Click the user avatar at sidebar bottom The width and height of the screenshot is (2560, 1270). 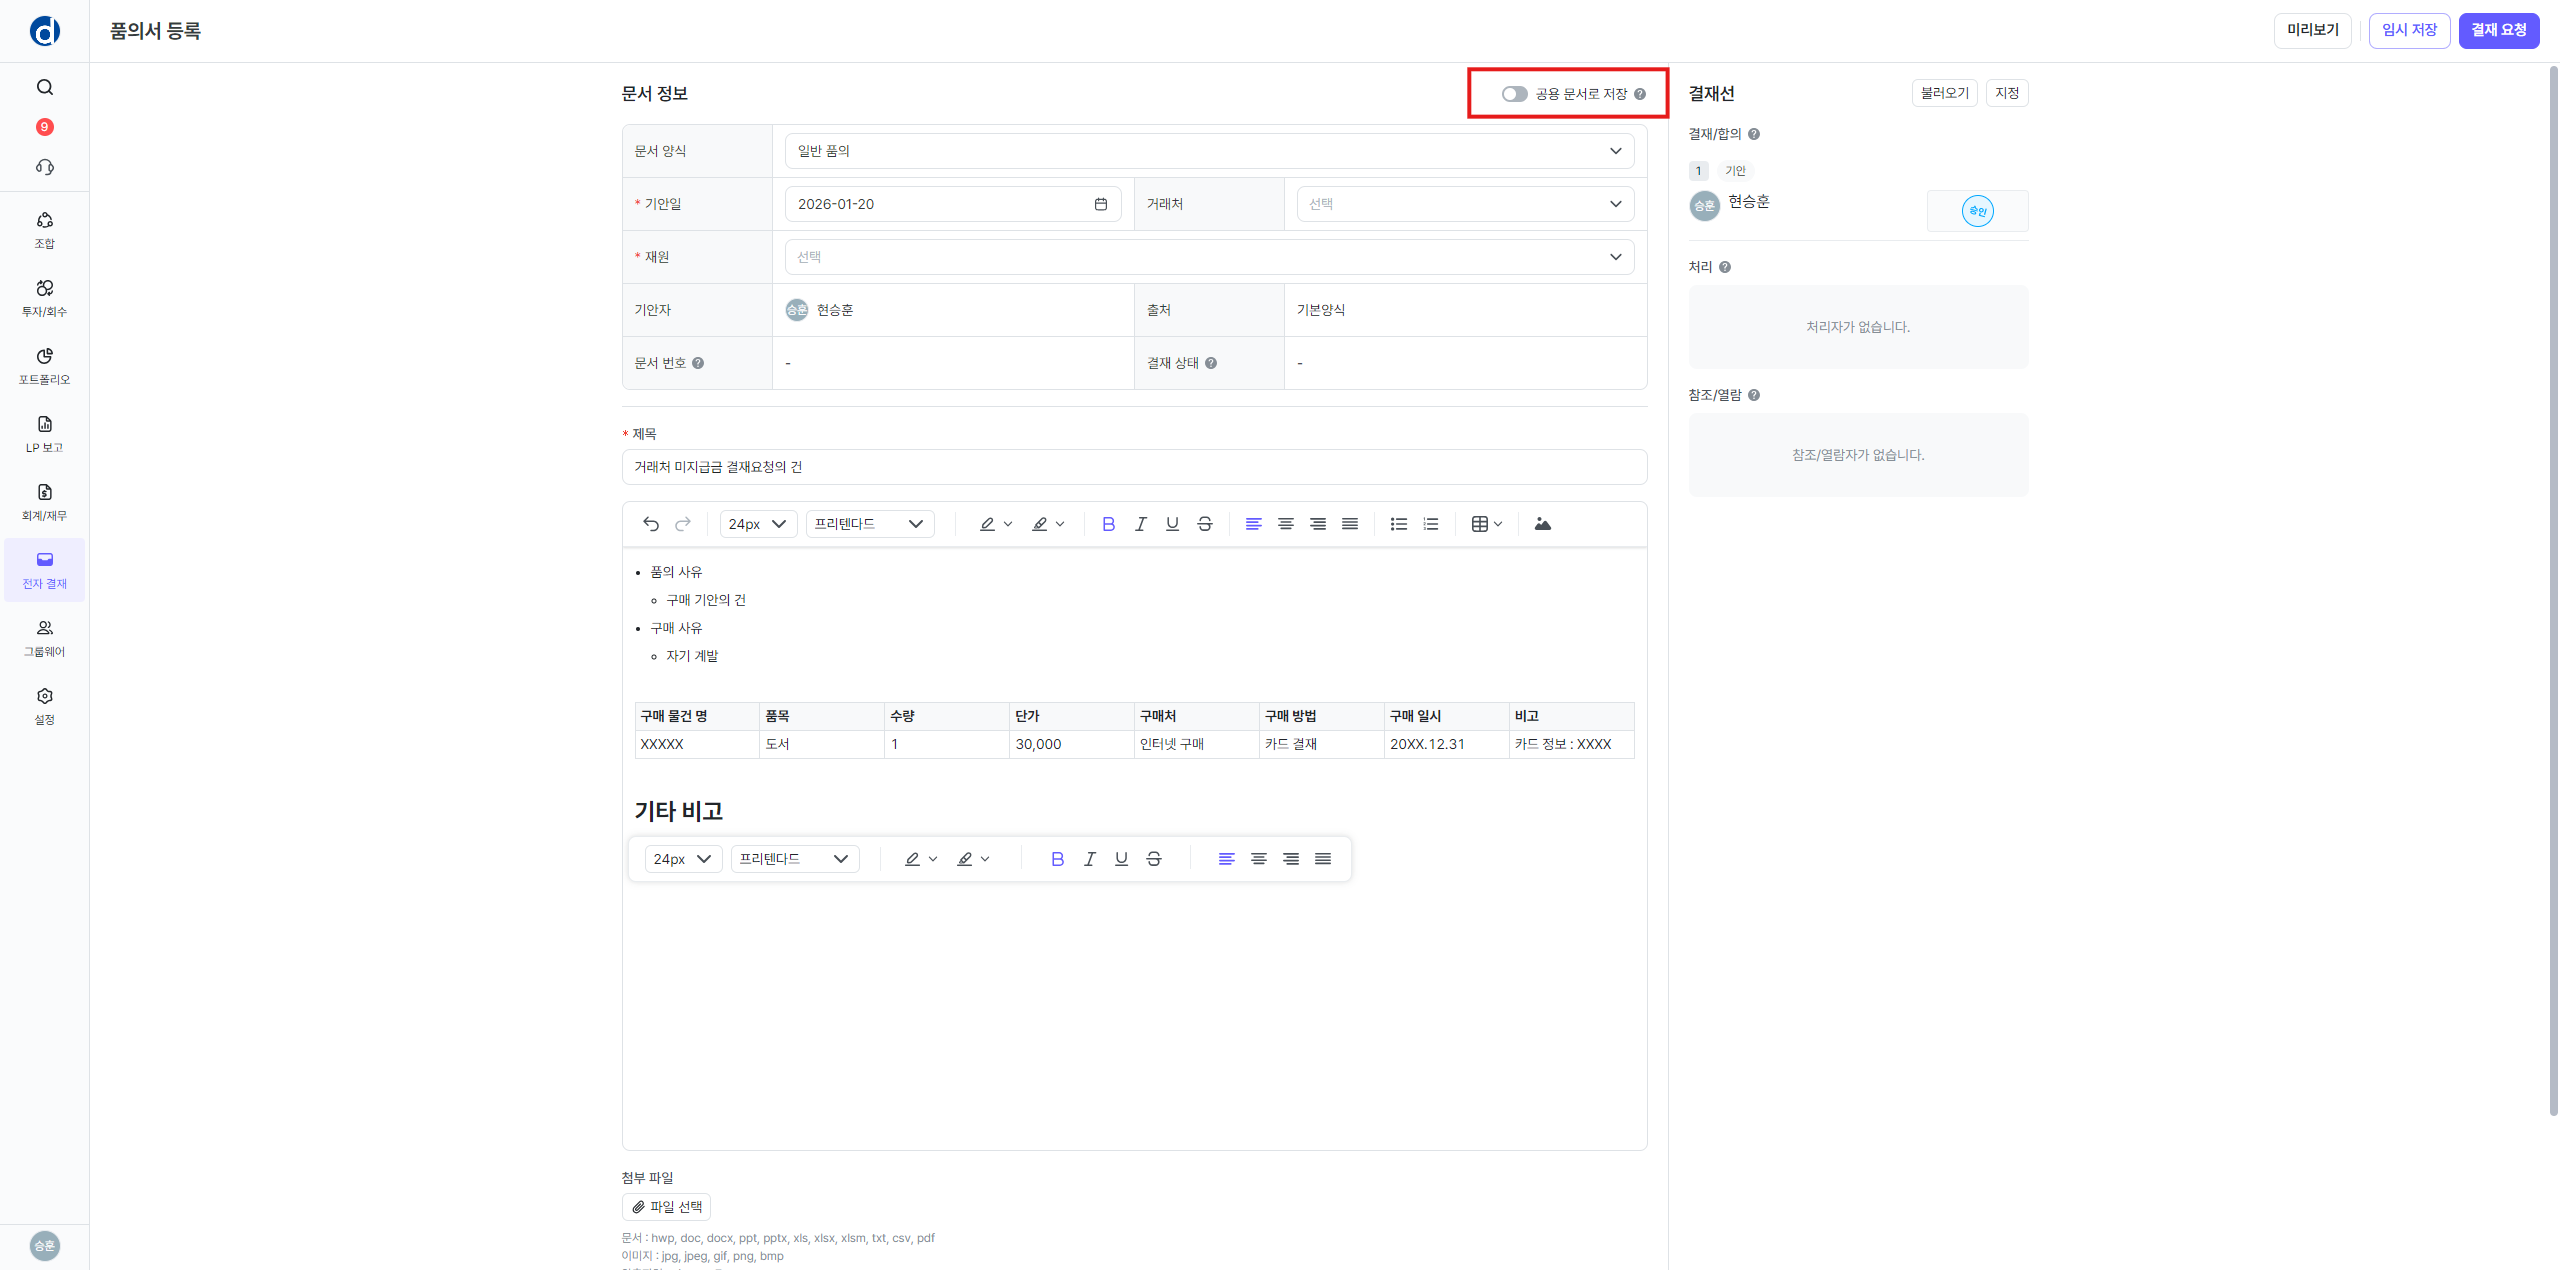[45, 1245]
